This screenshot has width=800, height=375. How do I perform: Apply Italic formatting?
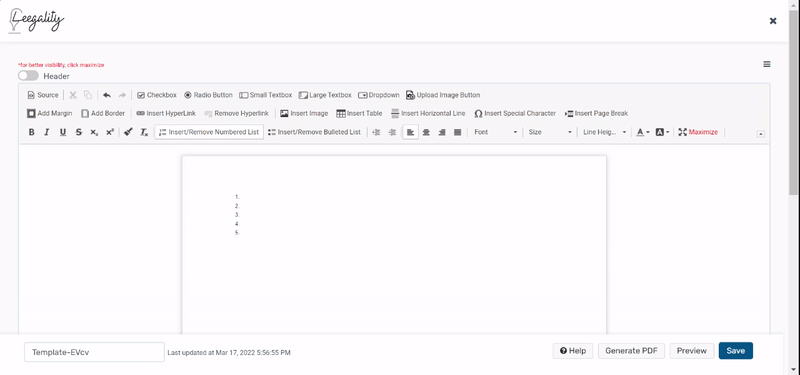point(47,132)
